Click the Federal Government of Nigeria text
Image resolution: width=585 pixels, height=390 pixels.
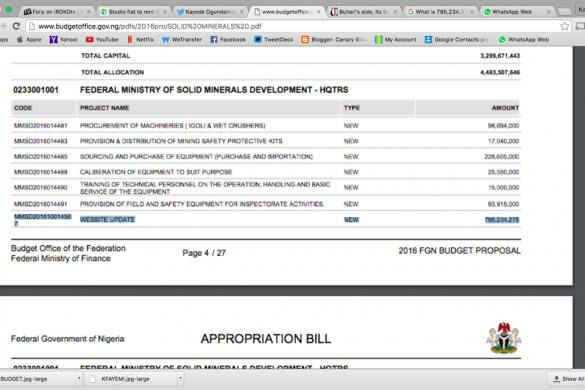point(68,339)
